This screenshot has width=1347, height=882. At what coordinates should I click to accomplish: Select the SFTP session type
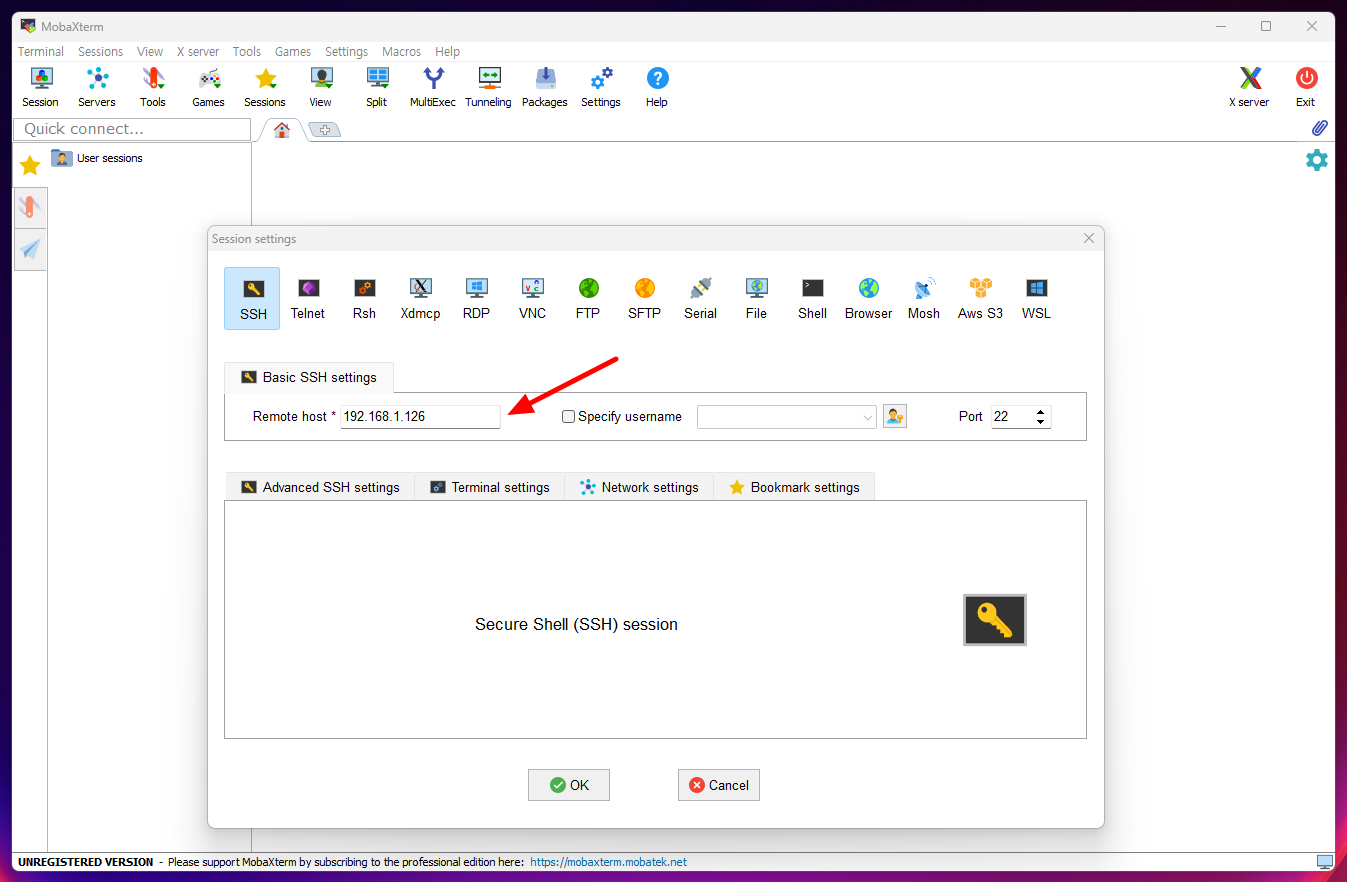pyautogui.click(x=644, y=298)
